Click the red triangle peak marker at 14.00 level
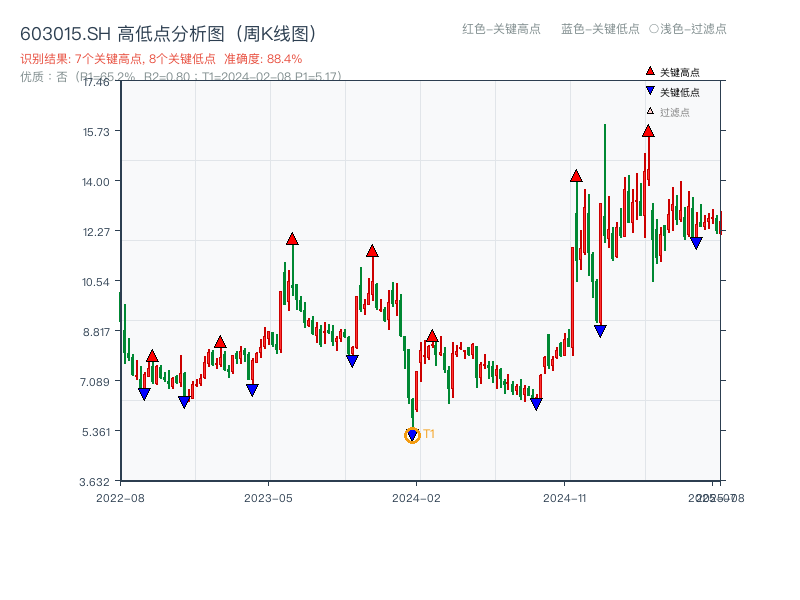The height and width of the screenshot is (600, 800). coord(576,176)
